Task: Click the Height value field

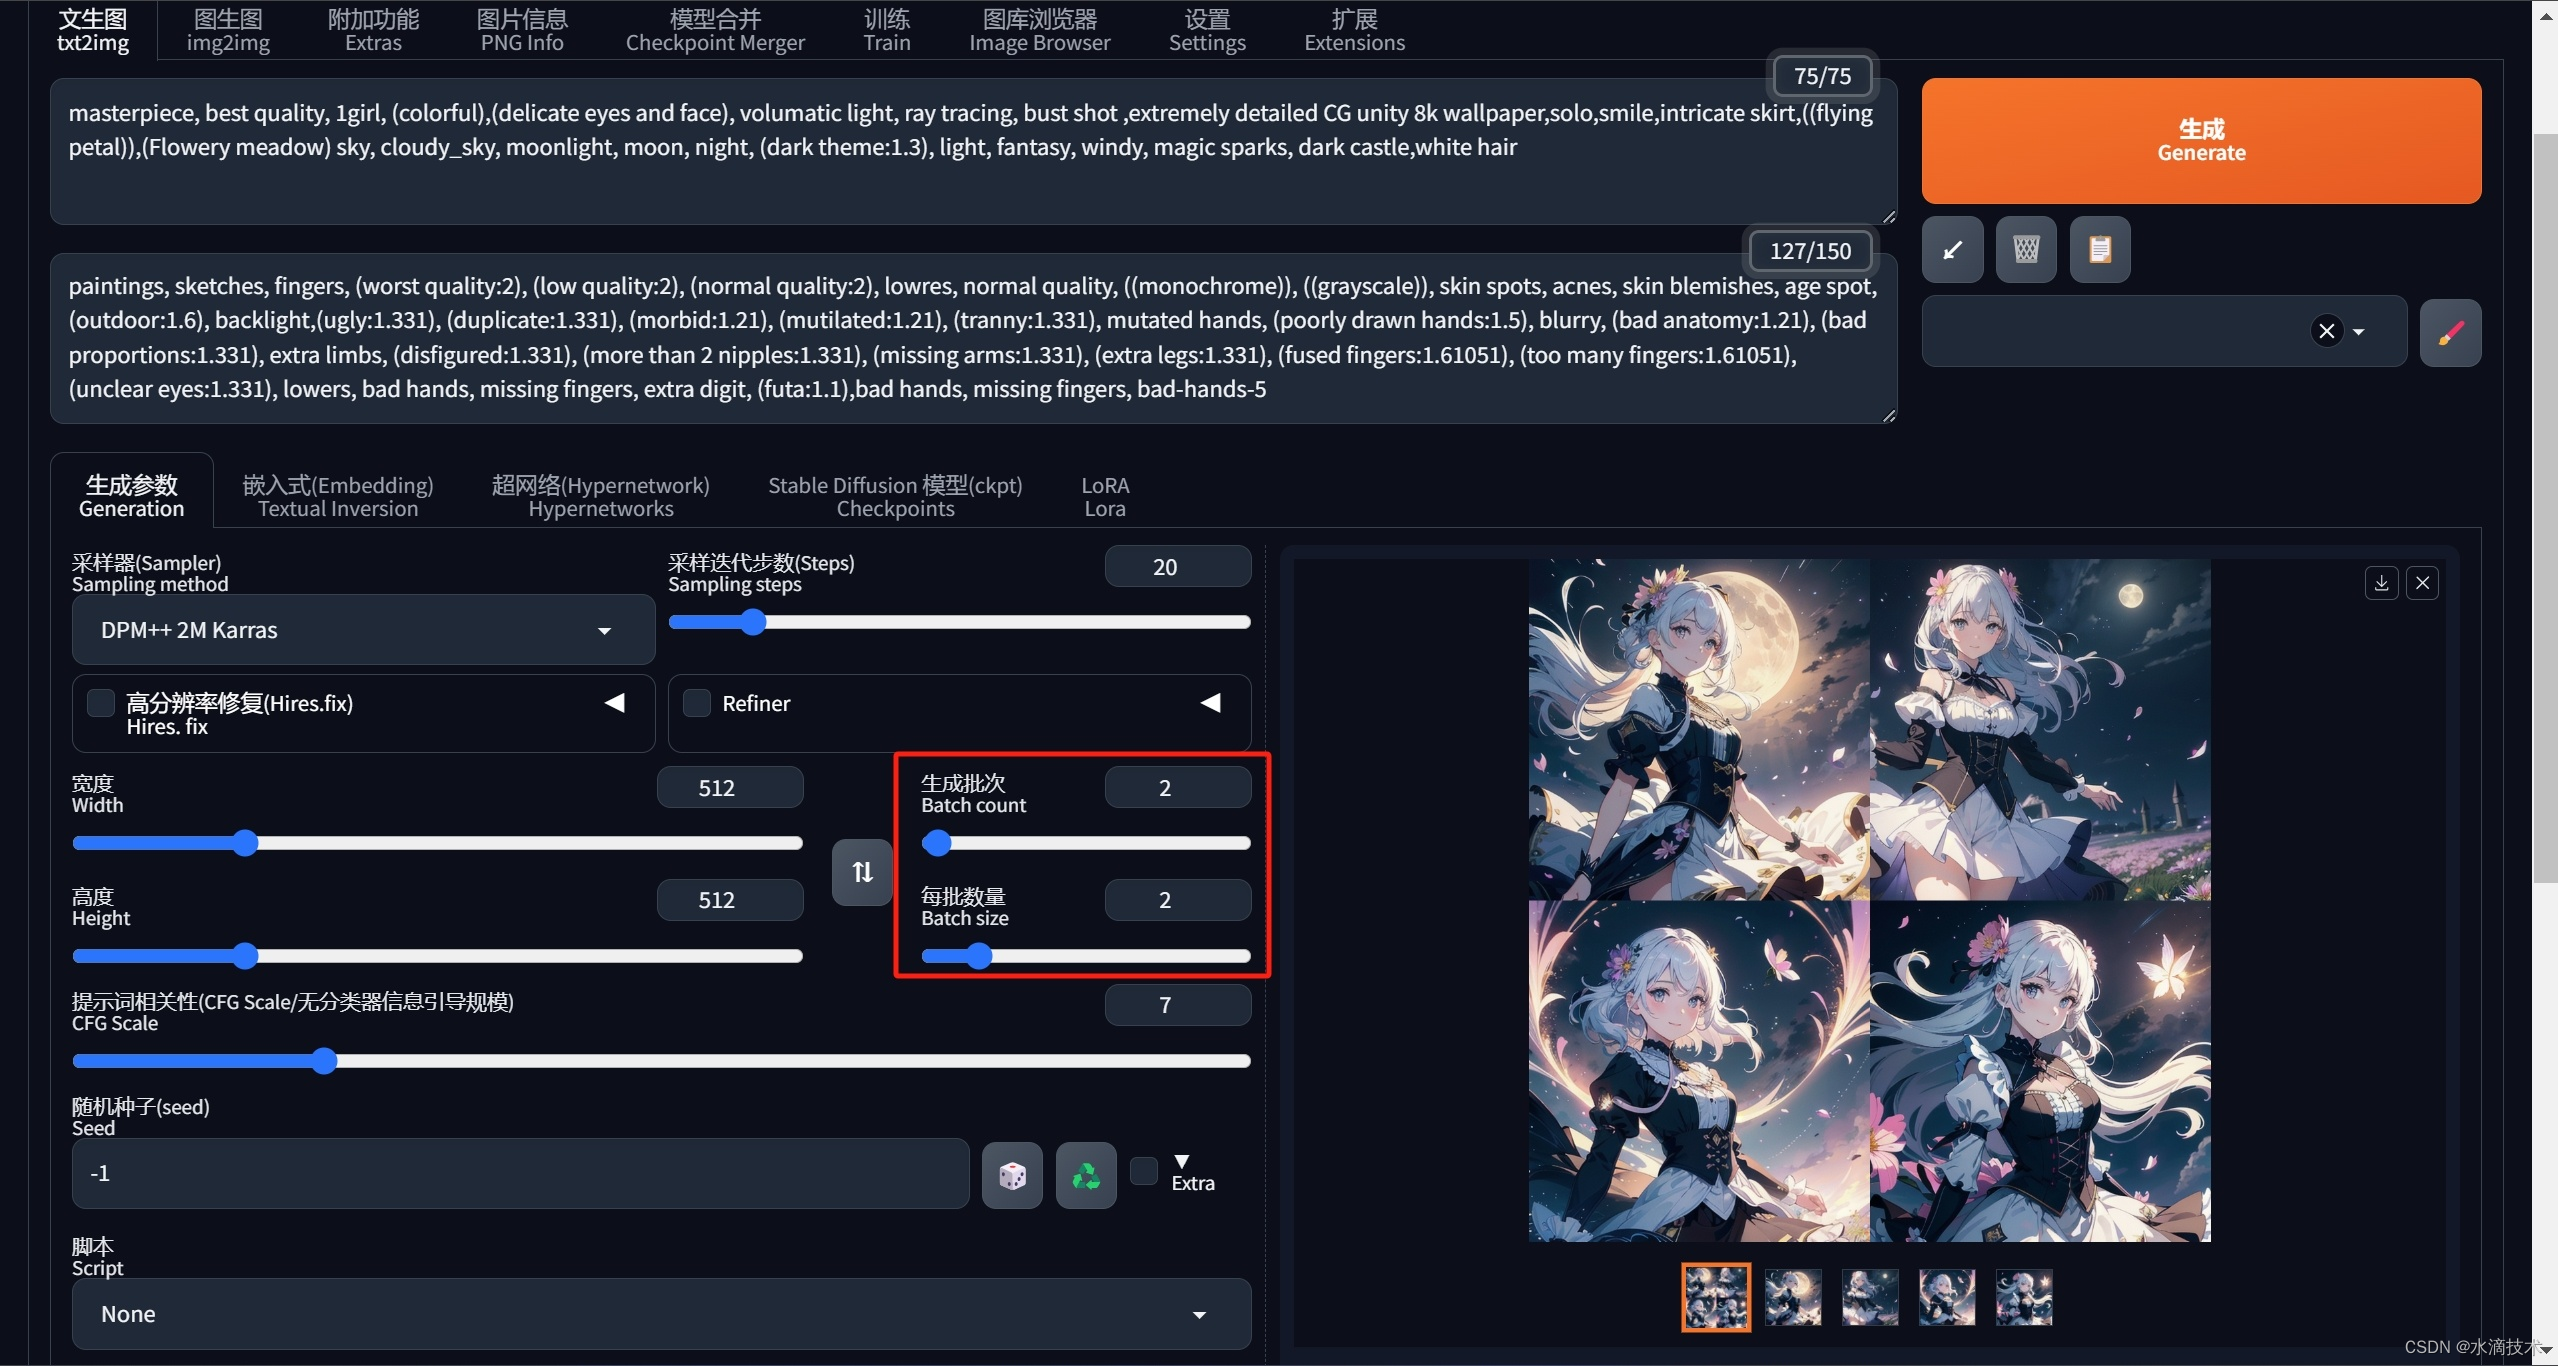Action: (x=730, y=900)
